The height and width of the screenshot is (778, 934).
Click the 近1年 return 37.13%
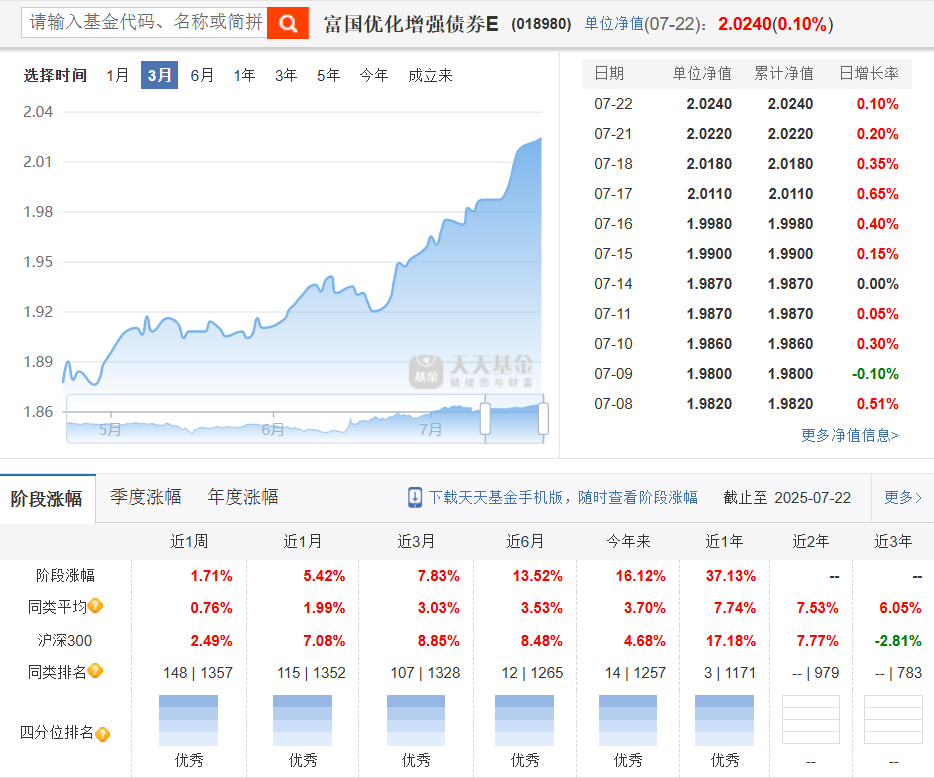point(731,576)
